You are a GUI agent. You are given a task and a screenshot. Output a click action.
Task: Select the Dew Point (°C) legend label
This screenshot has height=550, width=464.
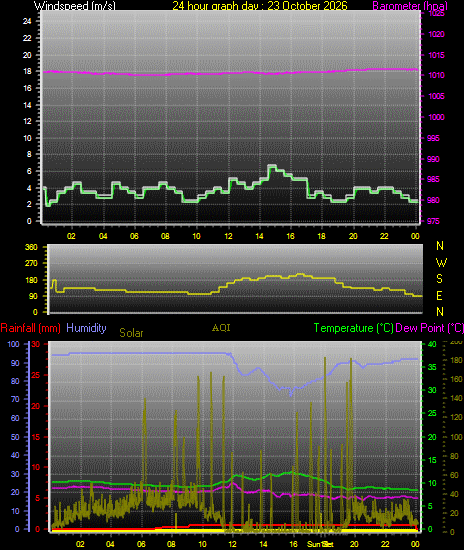point(429,328)
